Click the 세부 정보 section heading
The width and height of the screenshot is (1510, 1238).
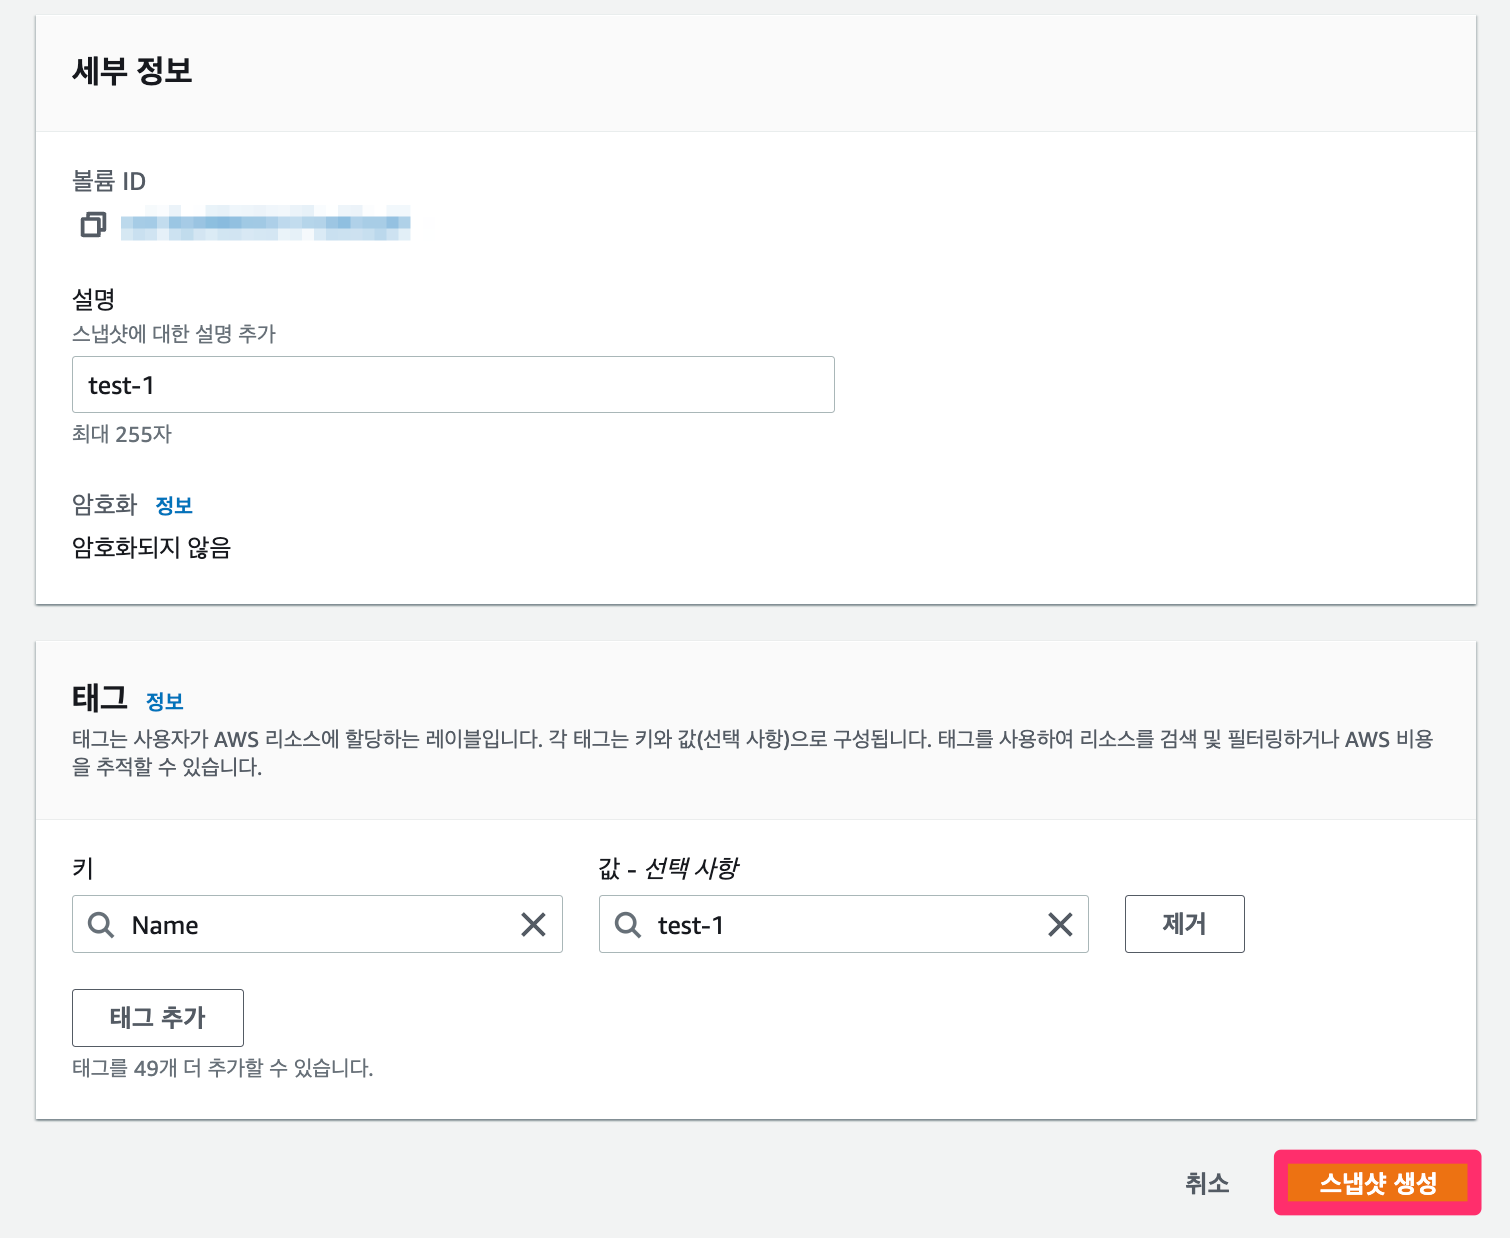pos(132,71)
